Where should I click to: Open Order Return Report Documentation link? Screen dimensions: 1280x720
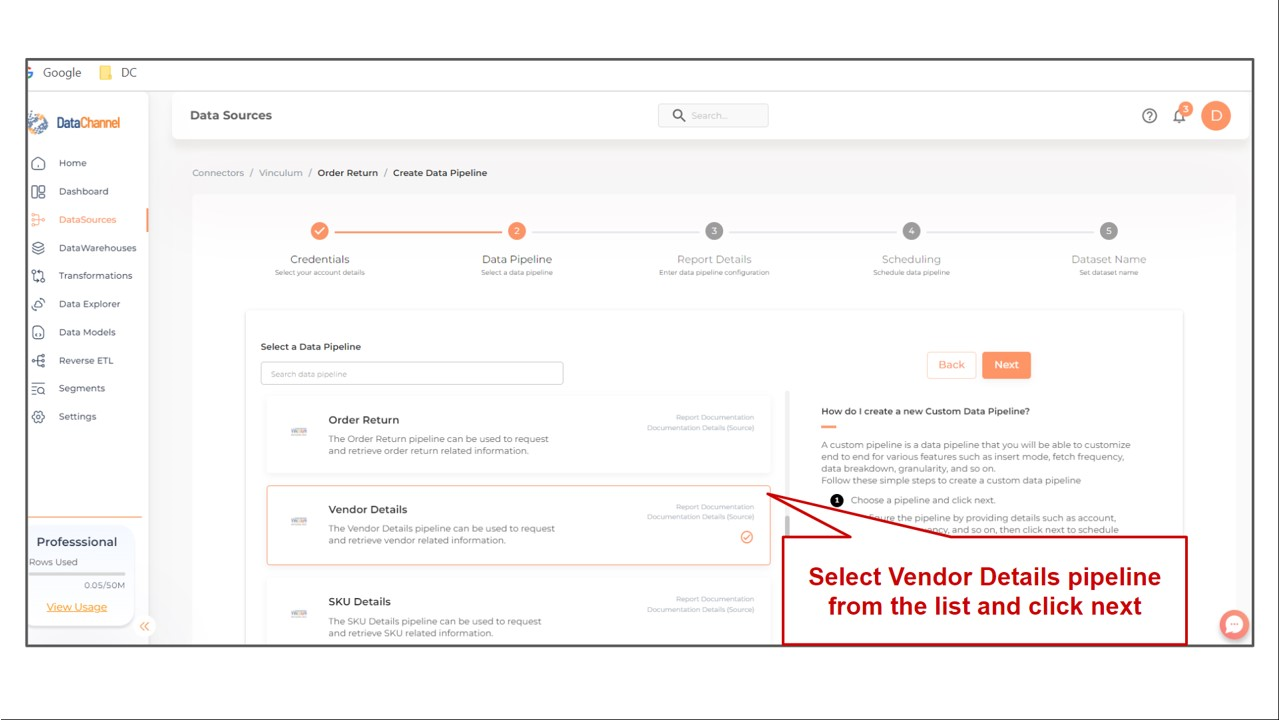click(715, 418)
